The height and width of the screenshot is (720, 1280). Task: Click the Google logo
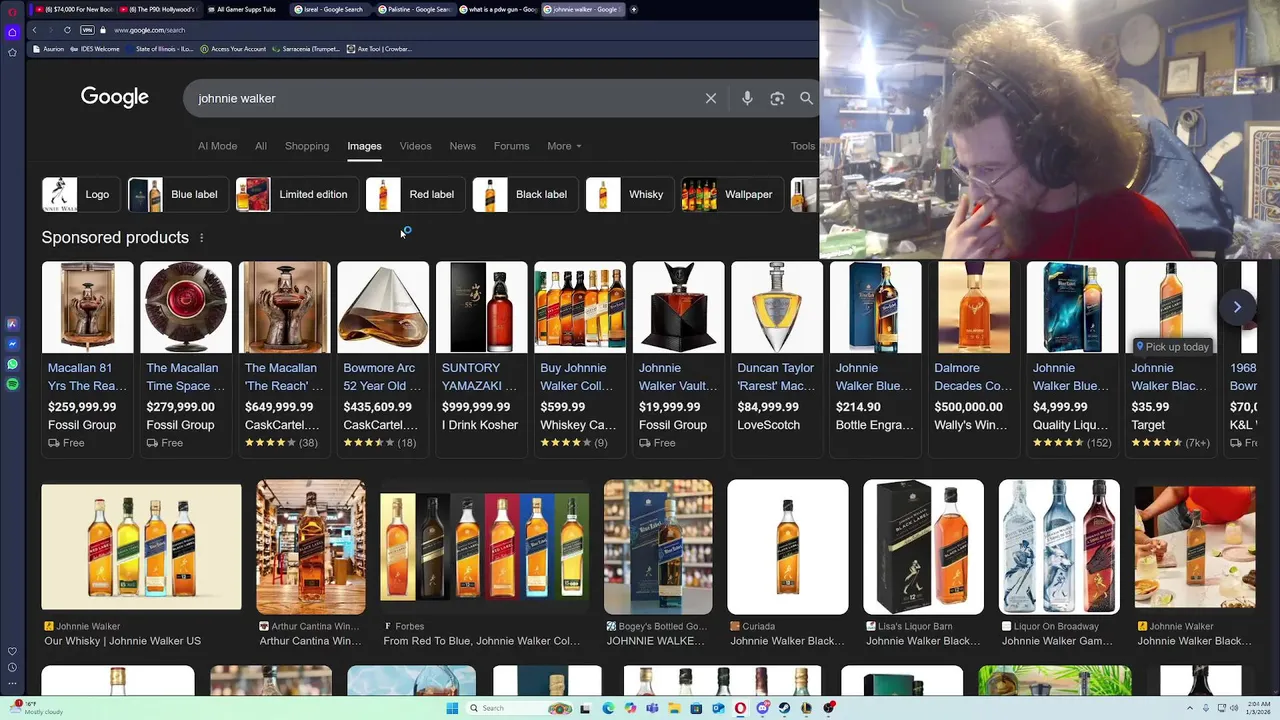click(x=115, y=97)
